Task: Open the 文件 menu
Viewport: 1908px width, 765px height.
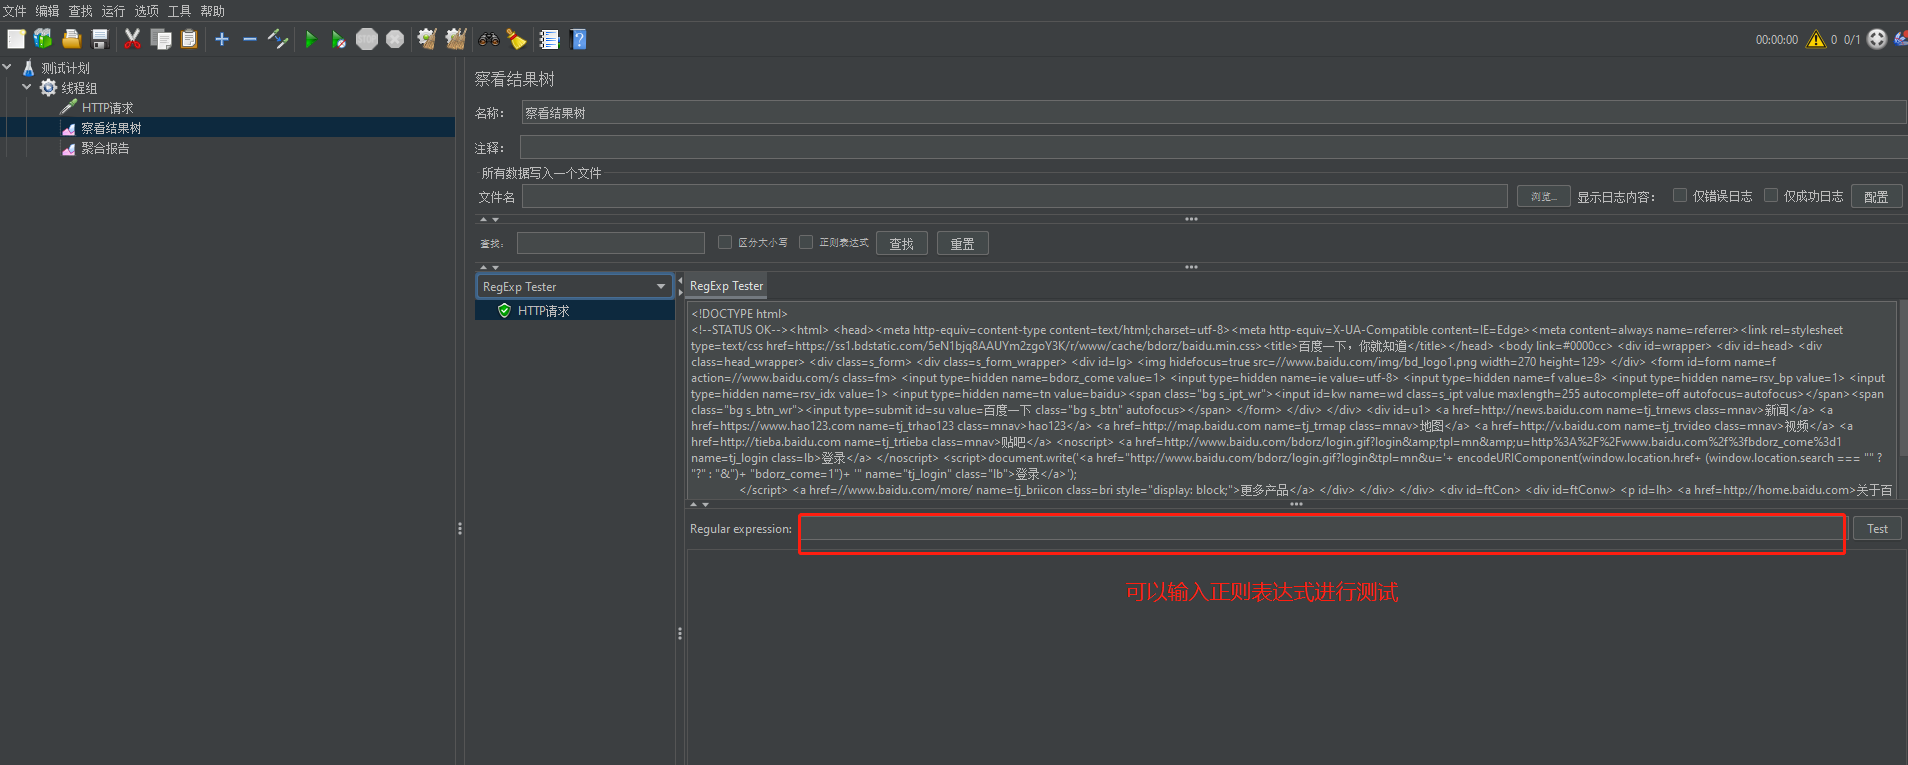Action: (14, 11)
